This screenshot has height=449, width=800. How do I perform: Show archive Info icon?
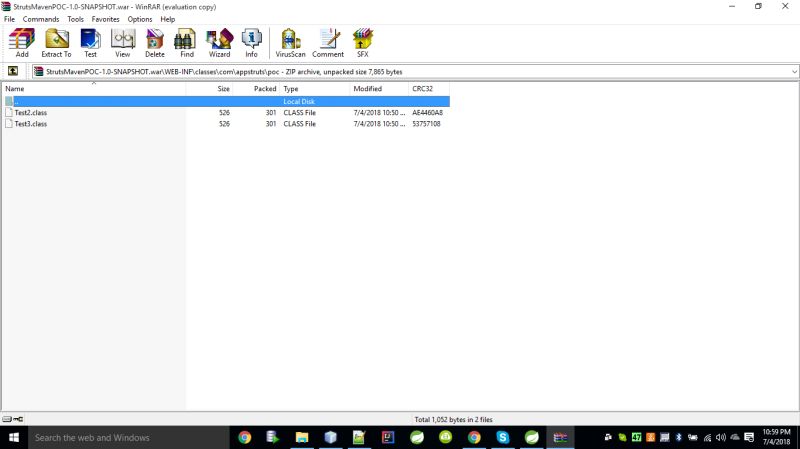click(x=252, y=43)
